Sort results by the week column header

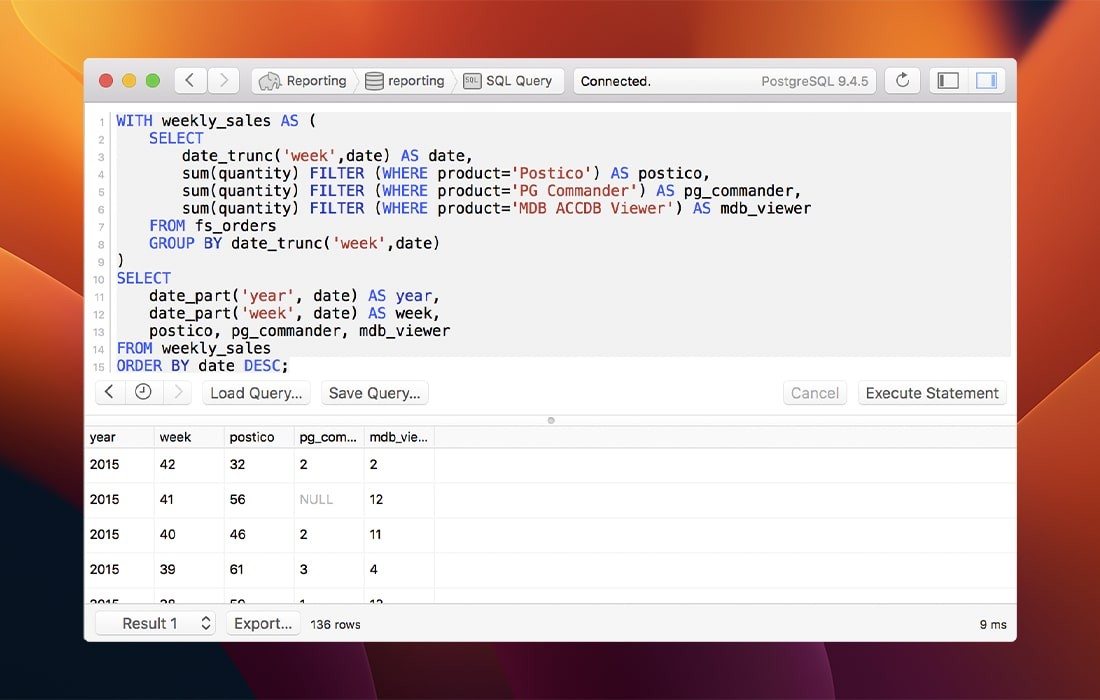(175, 437)
